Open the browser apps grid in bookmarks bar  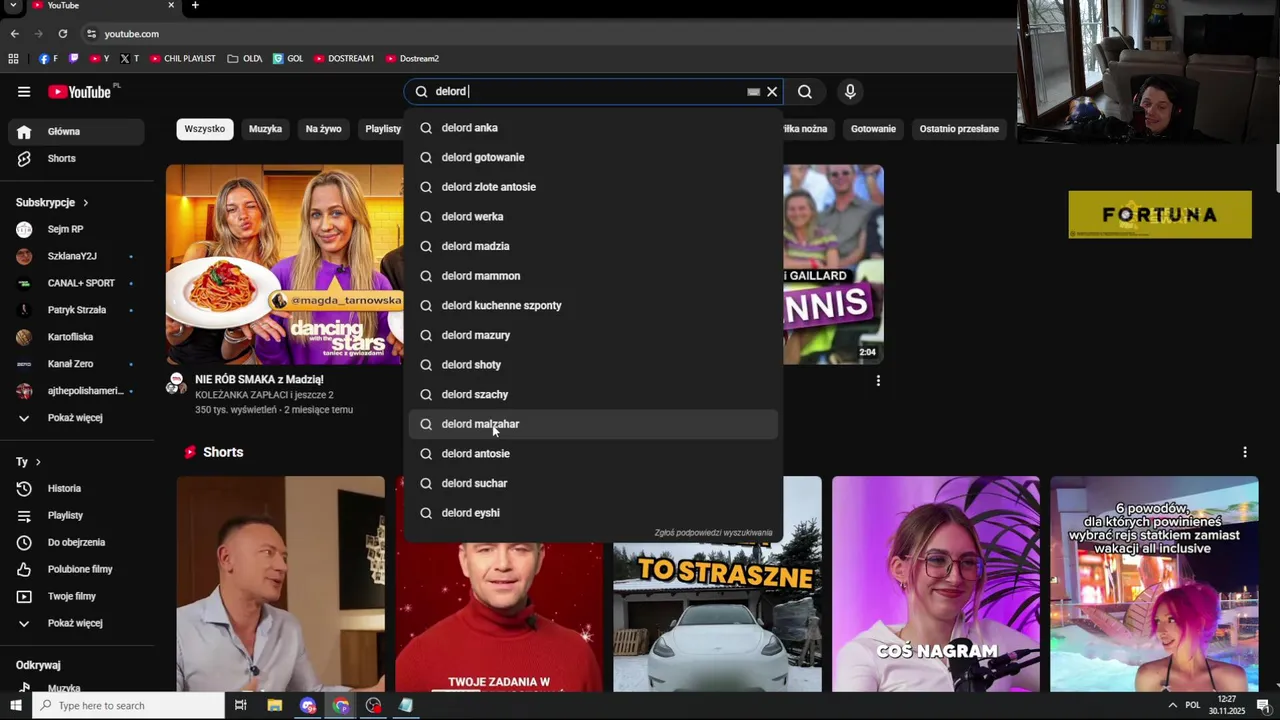pyautogui.click(x=13, y=59)
